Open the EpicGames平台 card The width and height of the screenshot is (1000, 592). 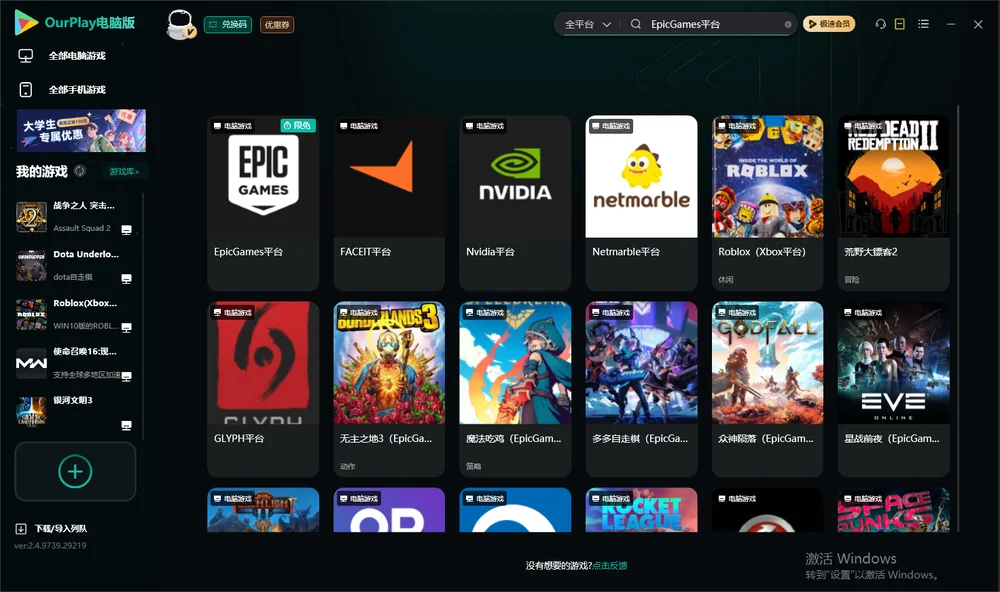(x=263, y=203)
